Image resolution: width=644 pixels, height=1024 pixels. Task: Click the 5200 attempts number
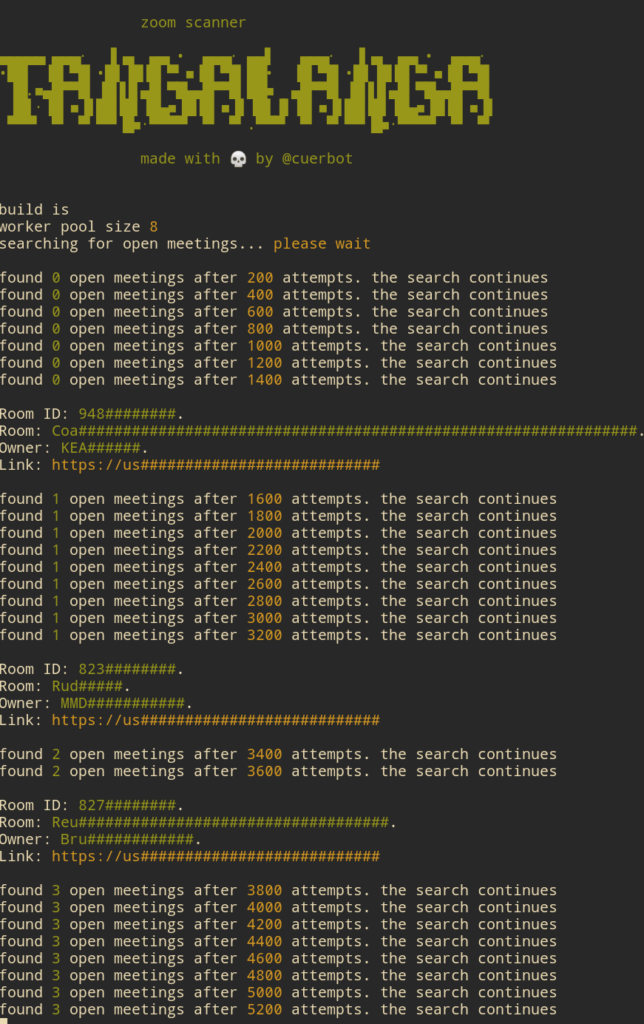pyautogui.click(x=264, y=1009)
